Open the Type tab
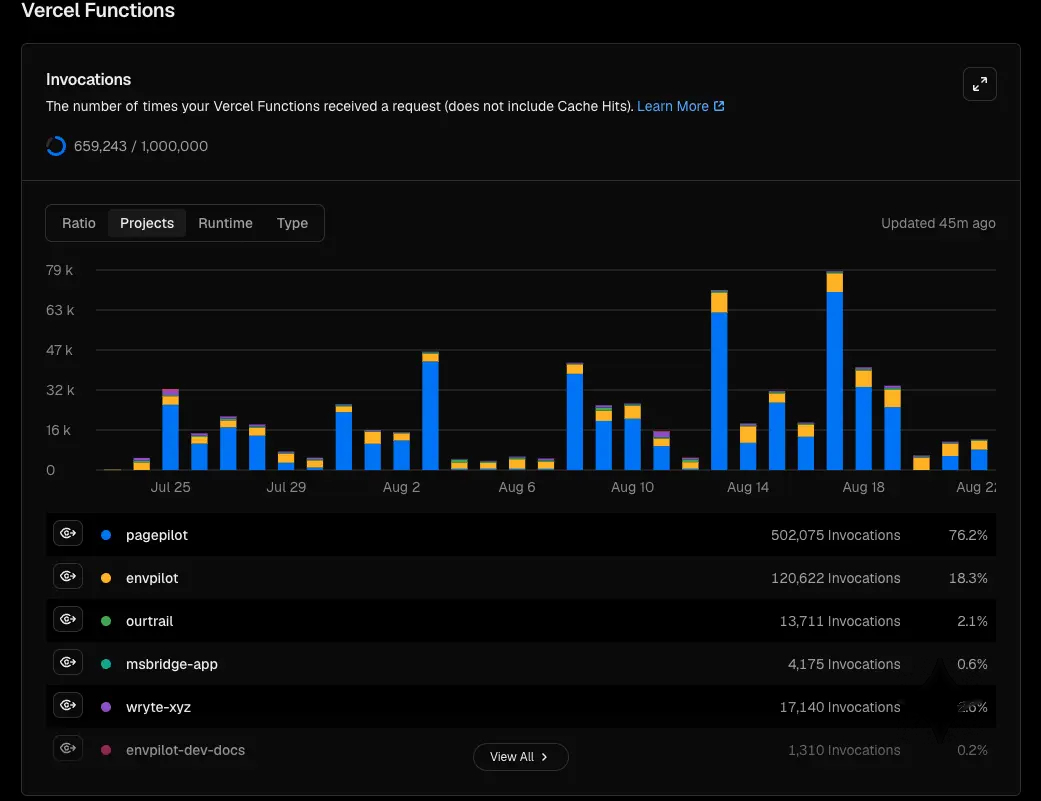Viewport: 1041px width, 801px height. tap(292, 223)
